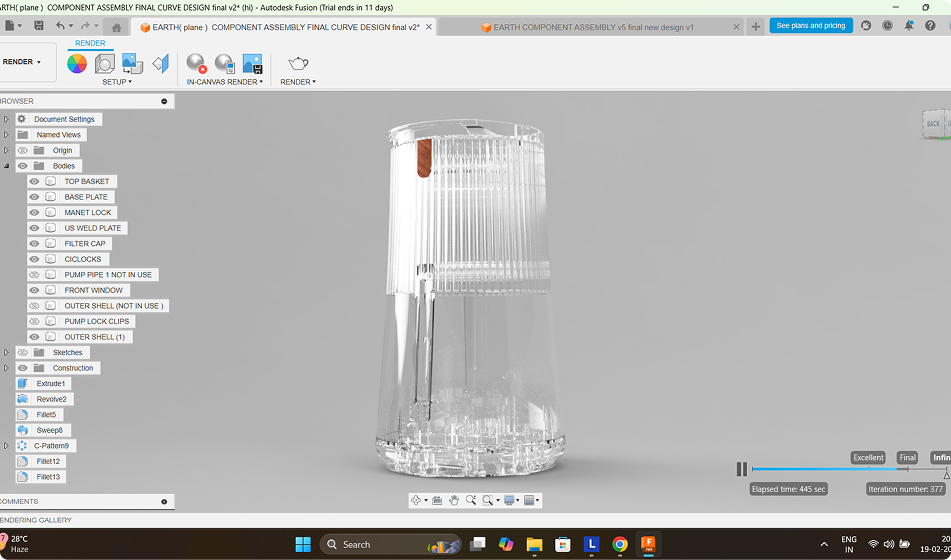Image resolution: width=951 pixels, height=560 pixels.
Task: Open the notifications bell icon
Action: (x=909, y=25)
